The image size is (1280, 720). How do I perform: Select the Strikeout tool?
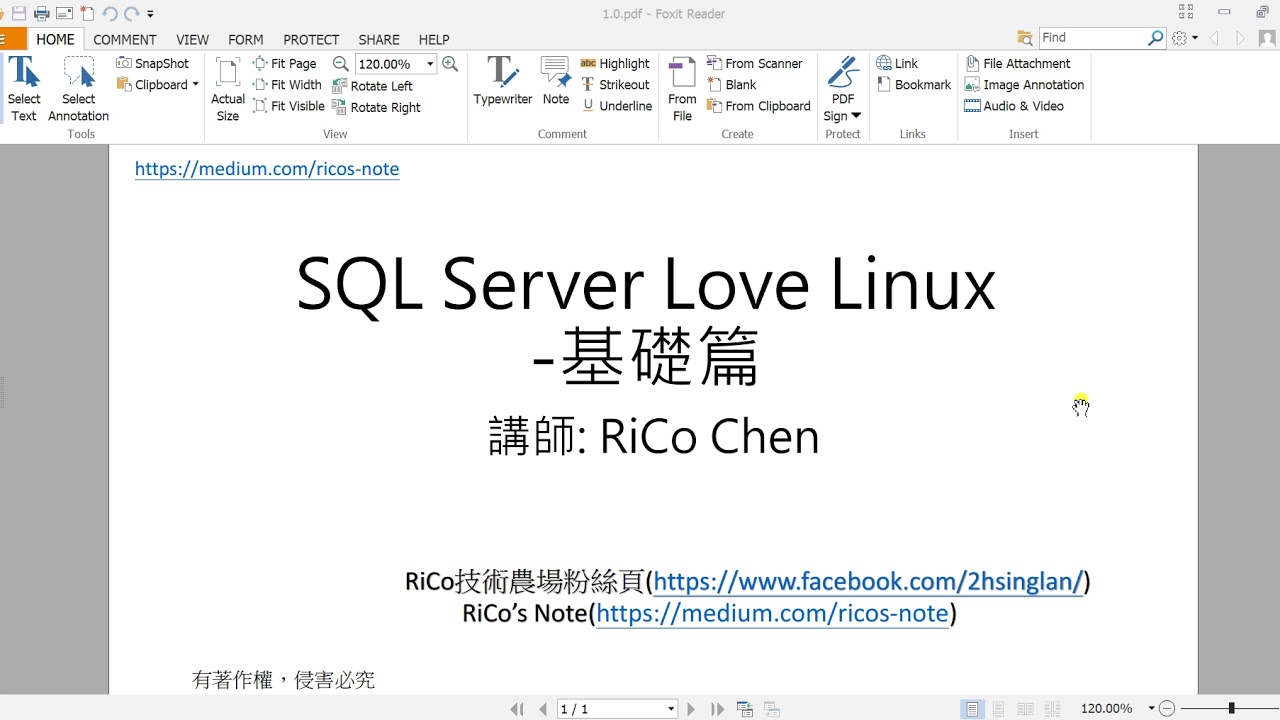point(615,85)
